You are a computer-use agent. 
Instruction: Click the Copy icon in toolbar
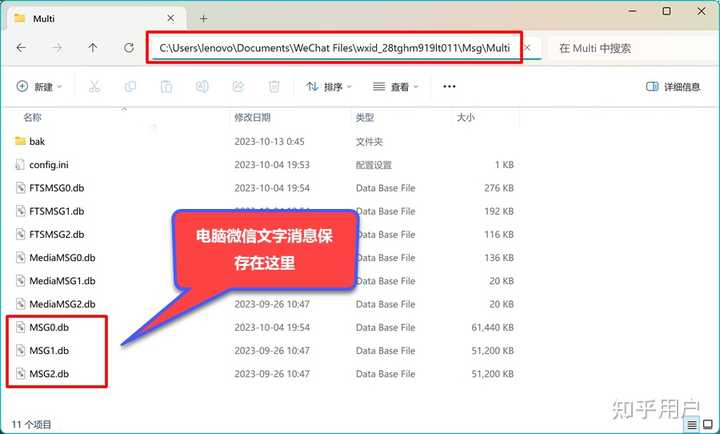click(x=130, y=86)
